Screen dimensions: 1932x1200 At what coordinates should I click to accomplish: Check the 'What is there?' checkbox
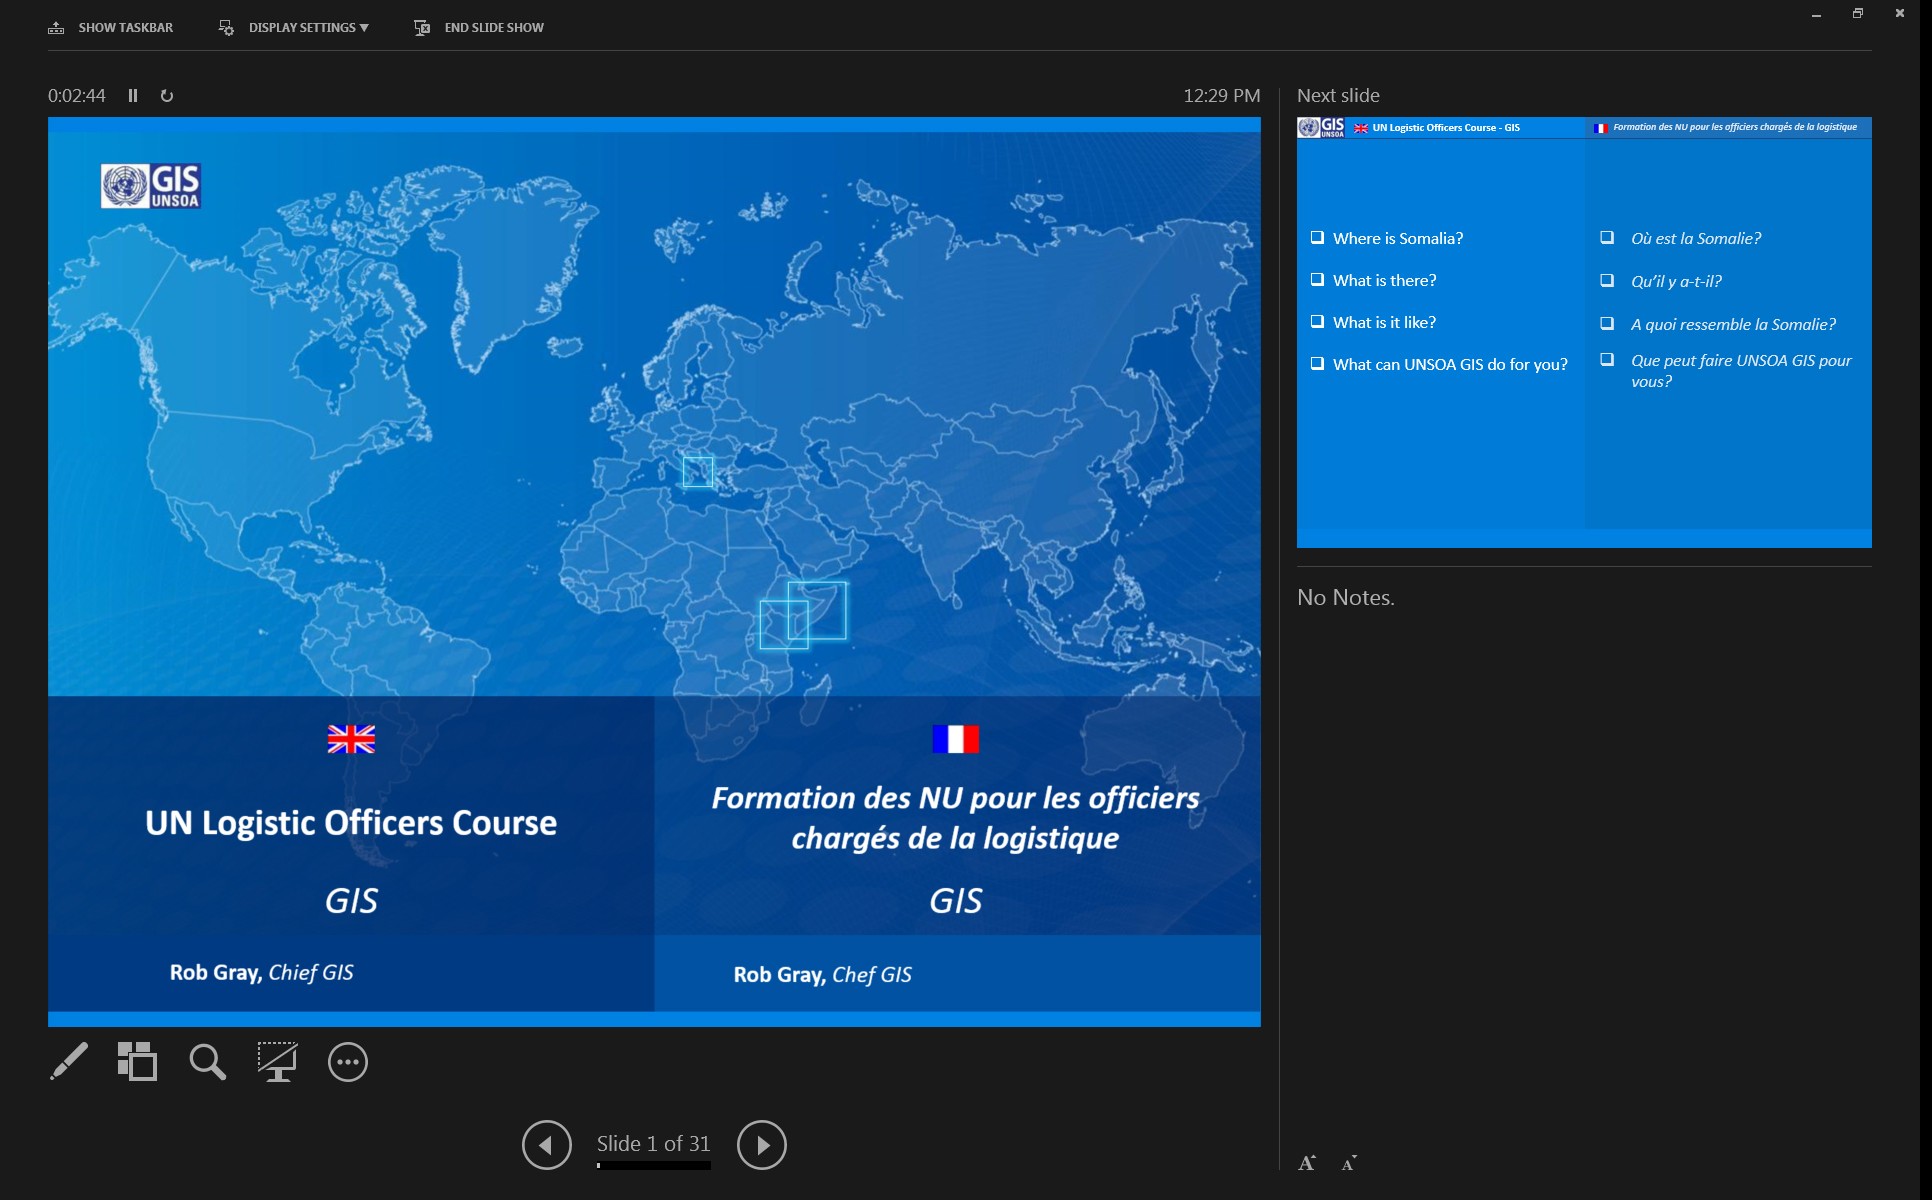1317,280
